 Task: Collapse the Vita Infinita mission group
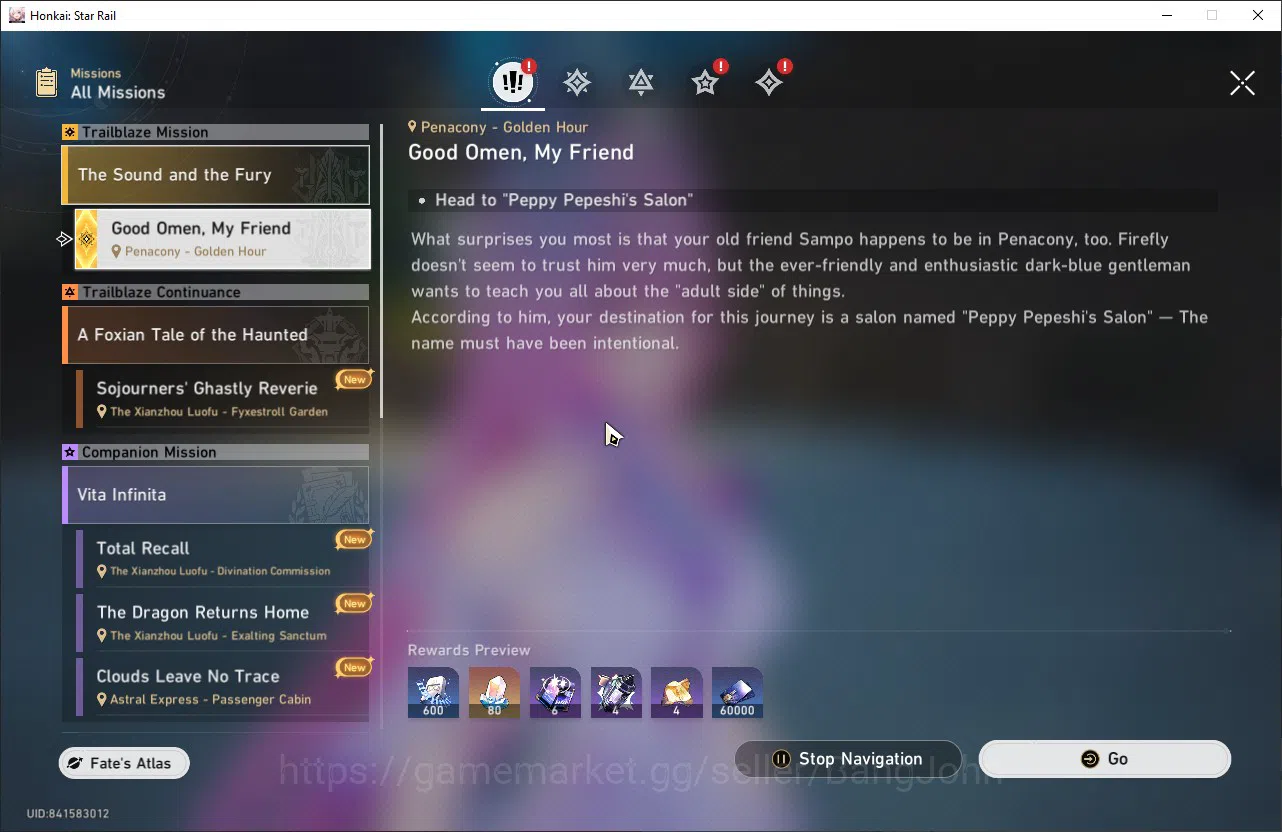coord(215,495)
